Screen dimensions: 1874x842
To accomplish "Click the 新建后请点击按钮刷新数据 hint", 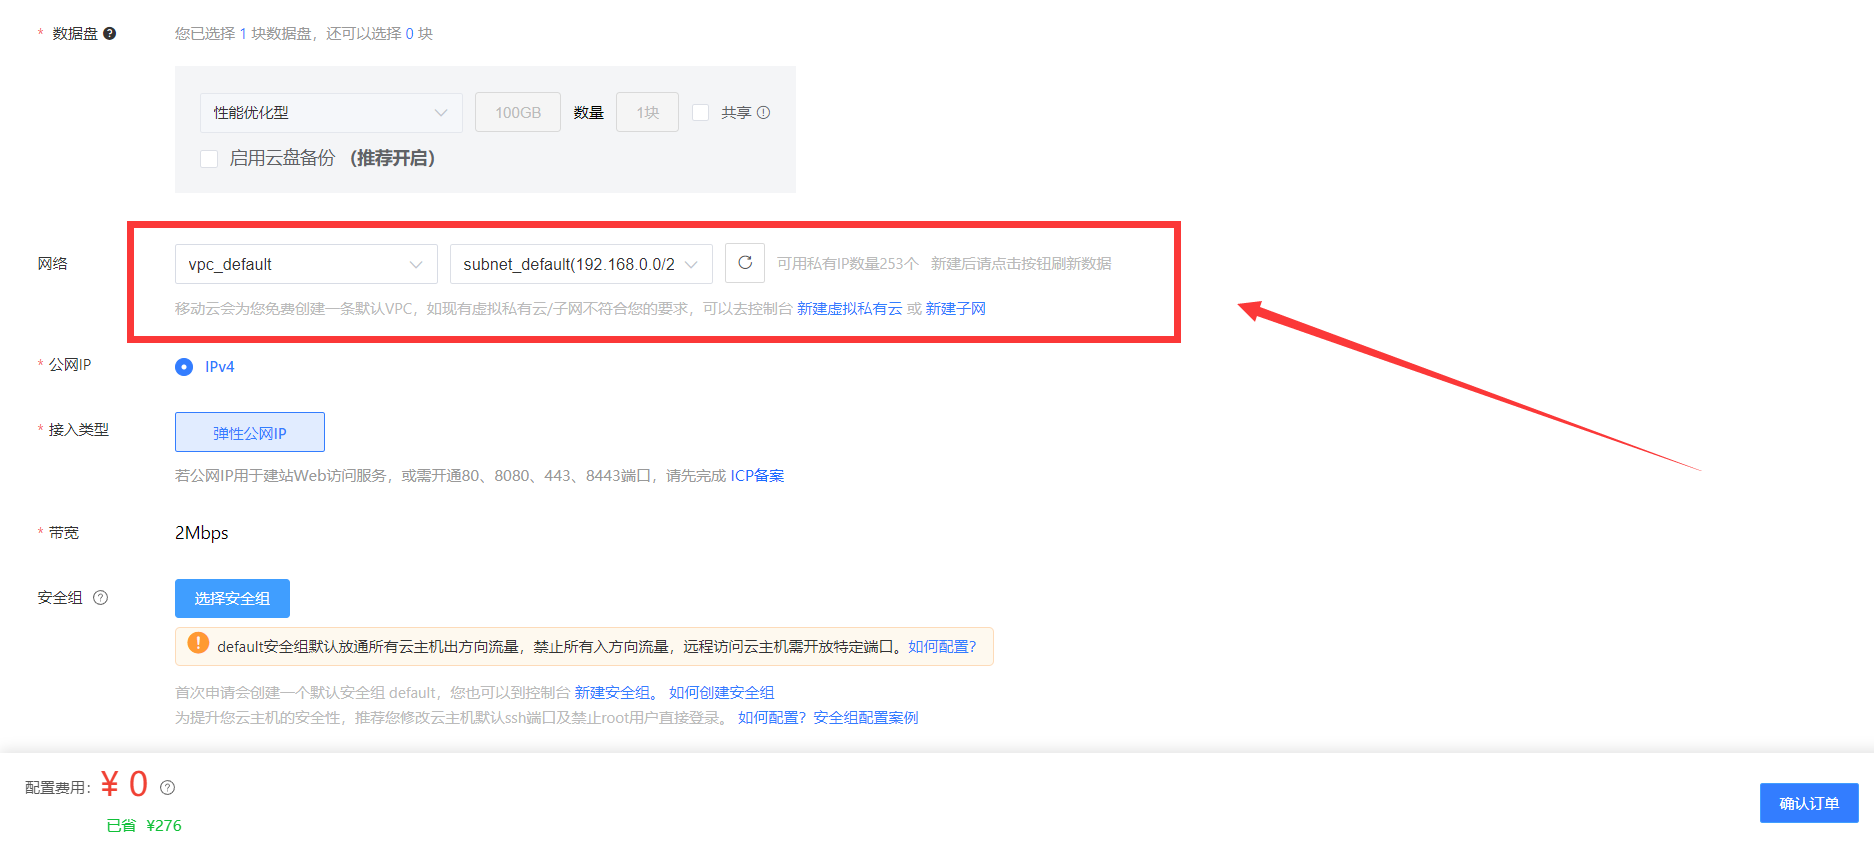I will coord(1021,263).
